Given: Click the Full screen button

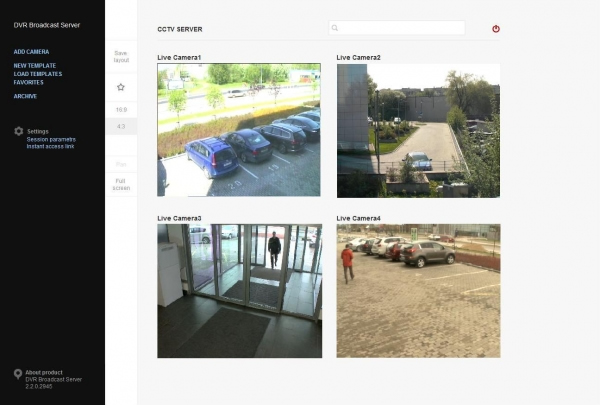Looking at the screenshot, I should click(121, 185).
